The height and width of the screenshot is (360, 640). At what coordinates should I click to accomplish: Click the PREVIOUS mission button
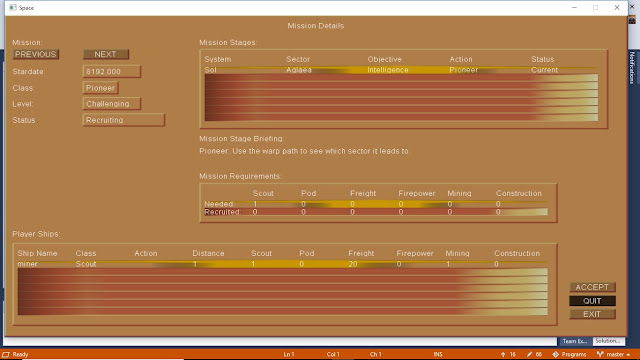click(36, 54)
